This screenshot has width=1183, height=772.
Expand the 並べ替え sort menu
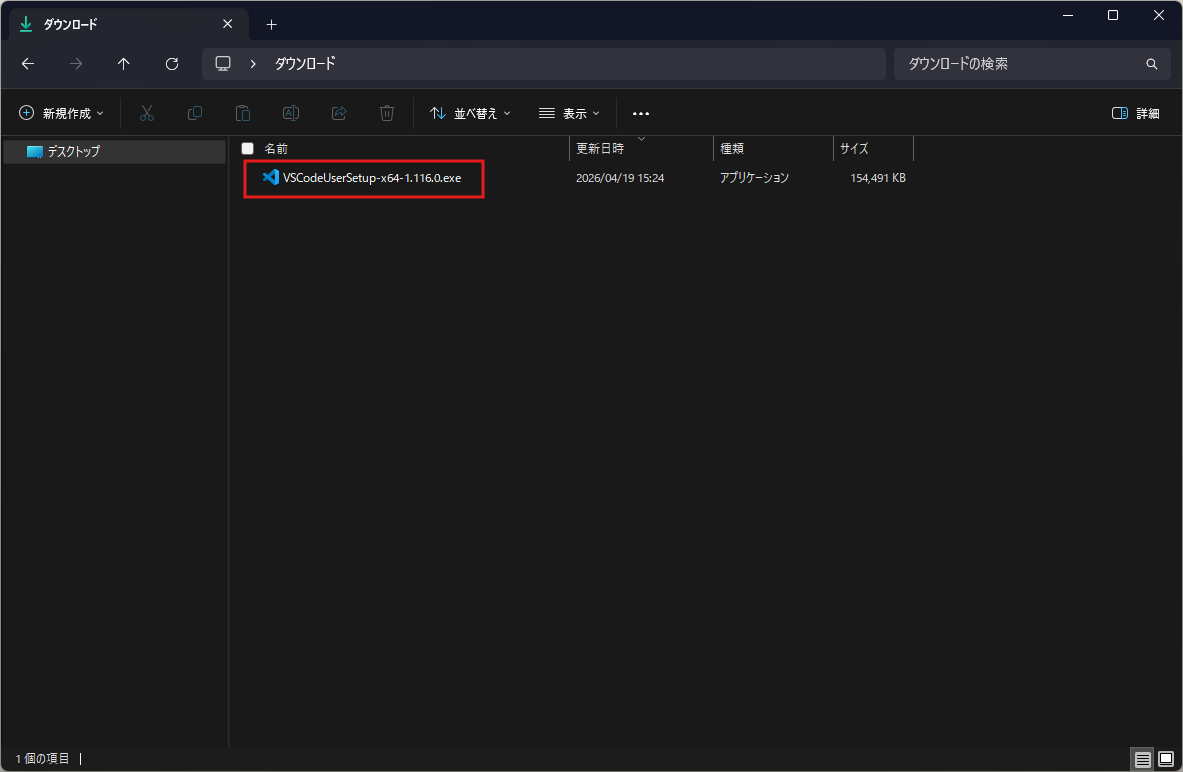pyautogui.click(x=470, y=113)
